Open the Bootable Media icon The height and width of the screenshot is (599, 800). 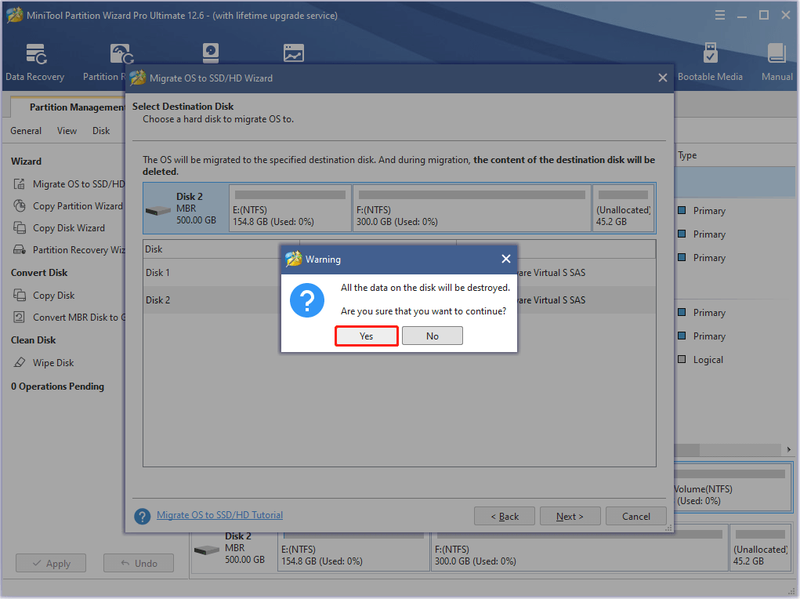coord(710,53)
